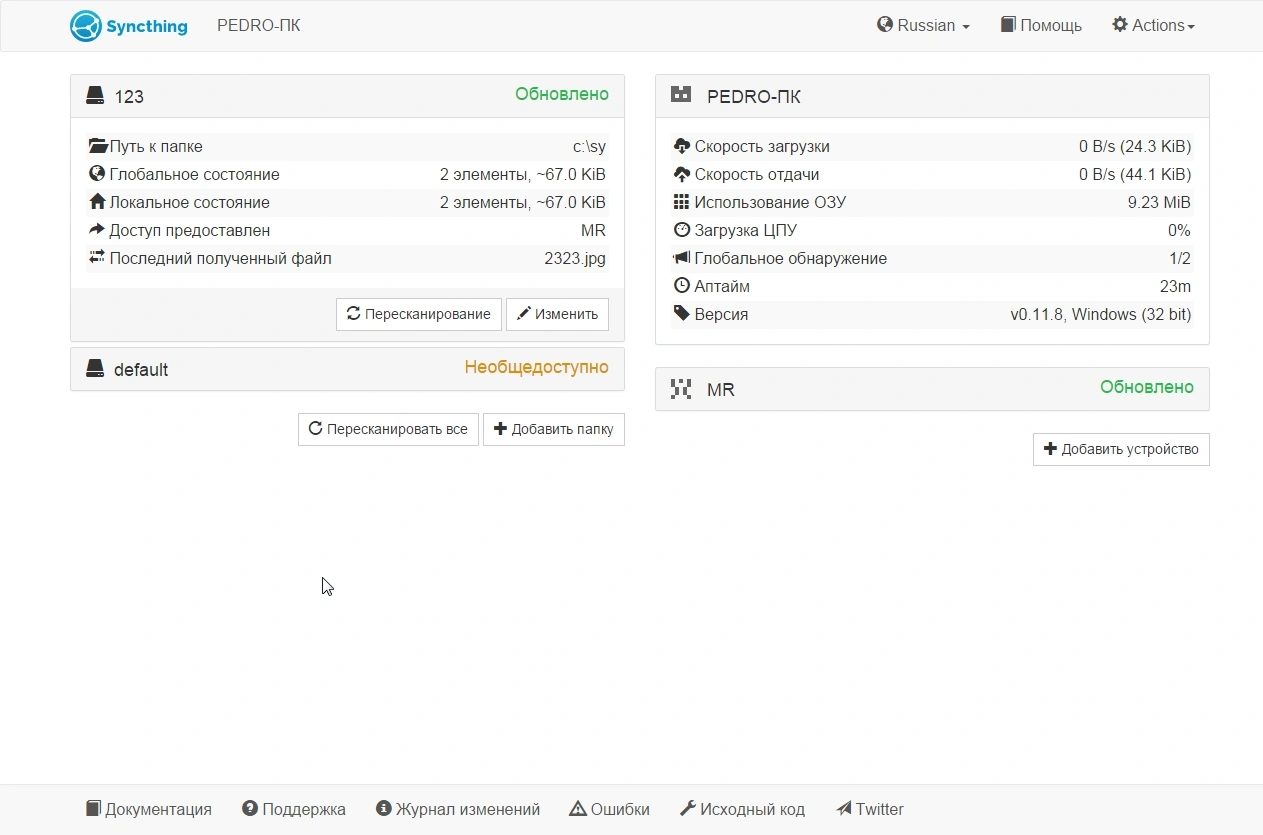Click the 23m uptime value
Viewport: 1263px width, 835px height.
1175,286
